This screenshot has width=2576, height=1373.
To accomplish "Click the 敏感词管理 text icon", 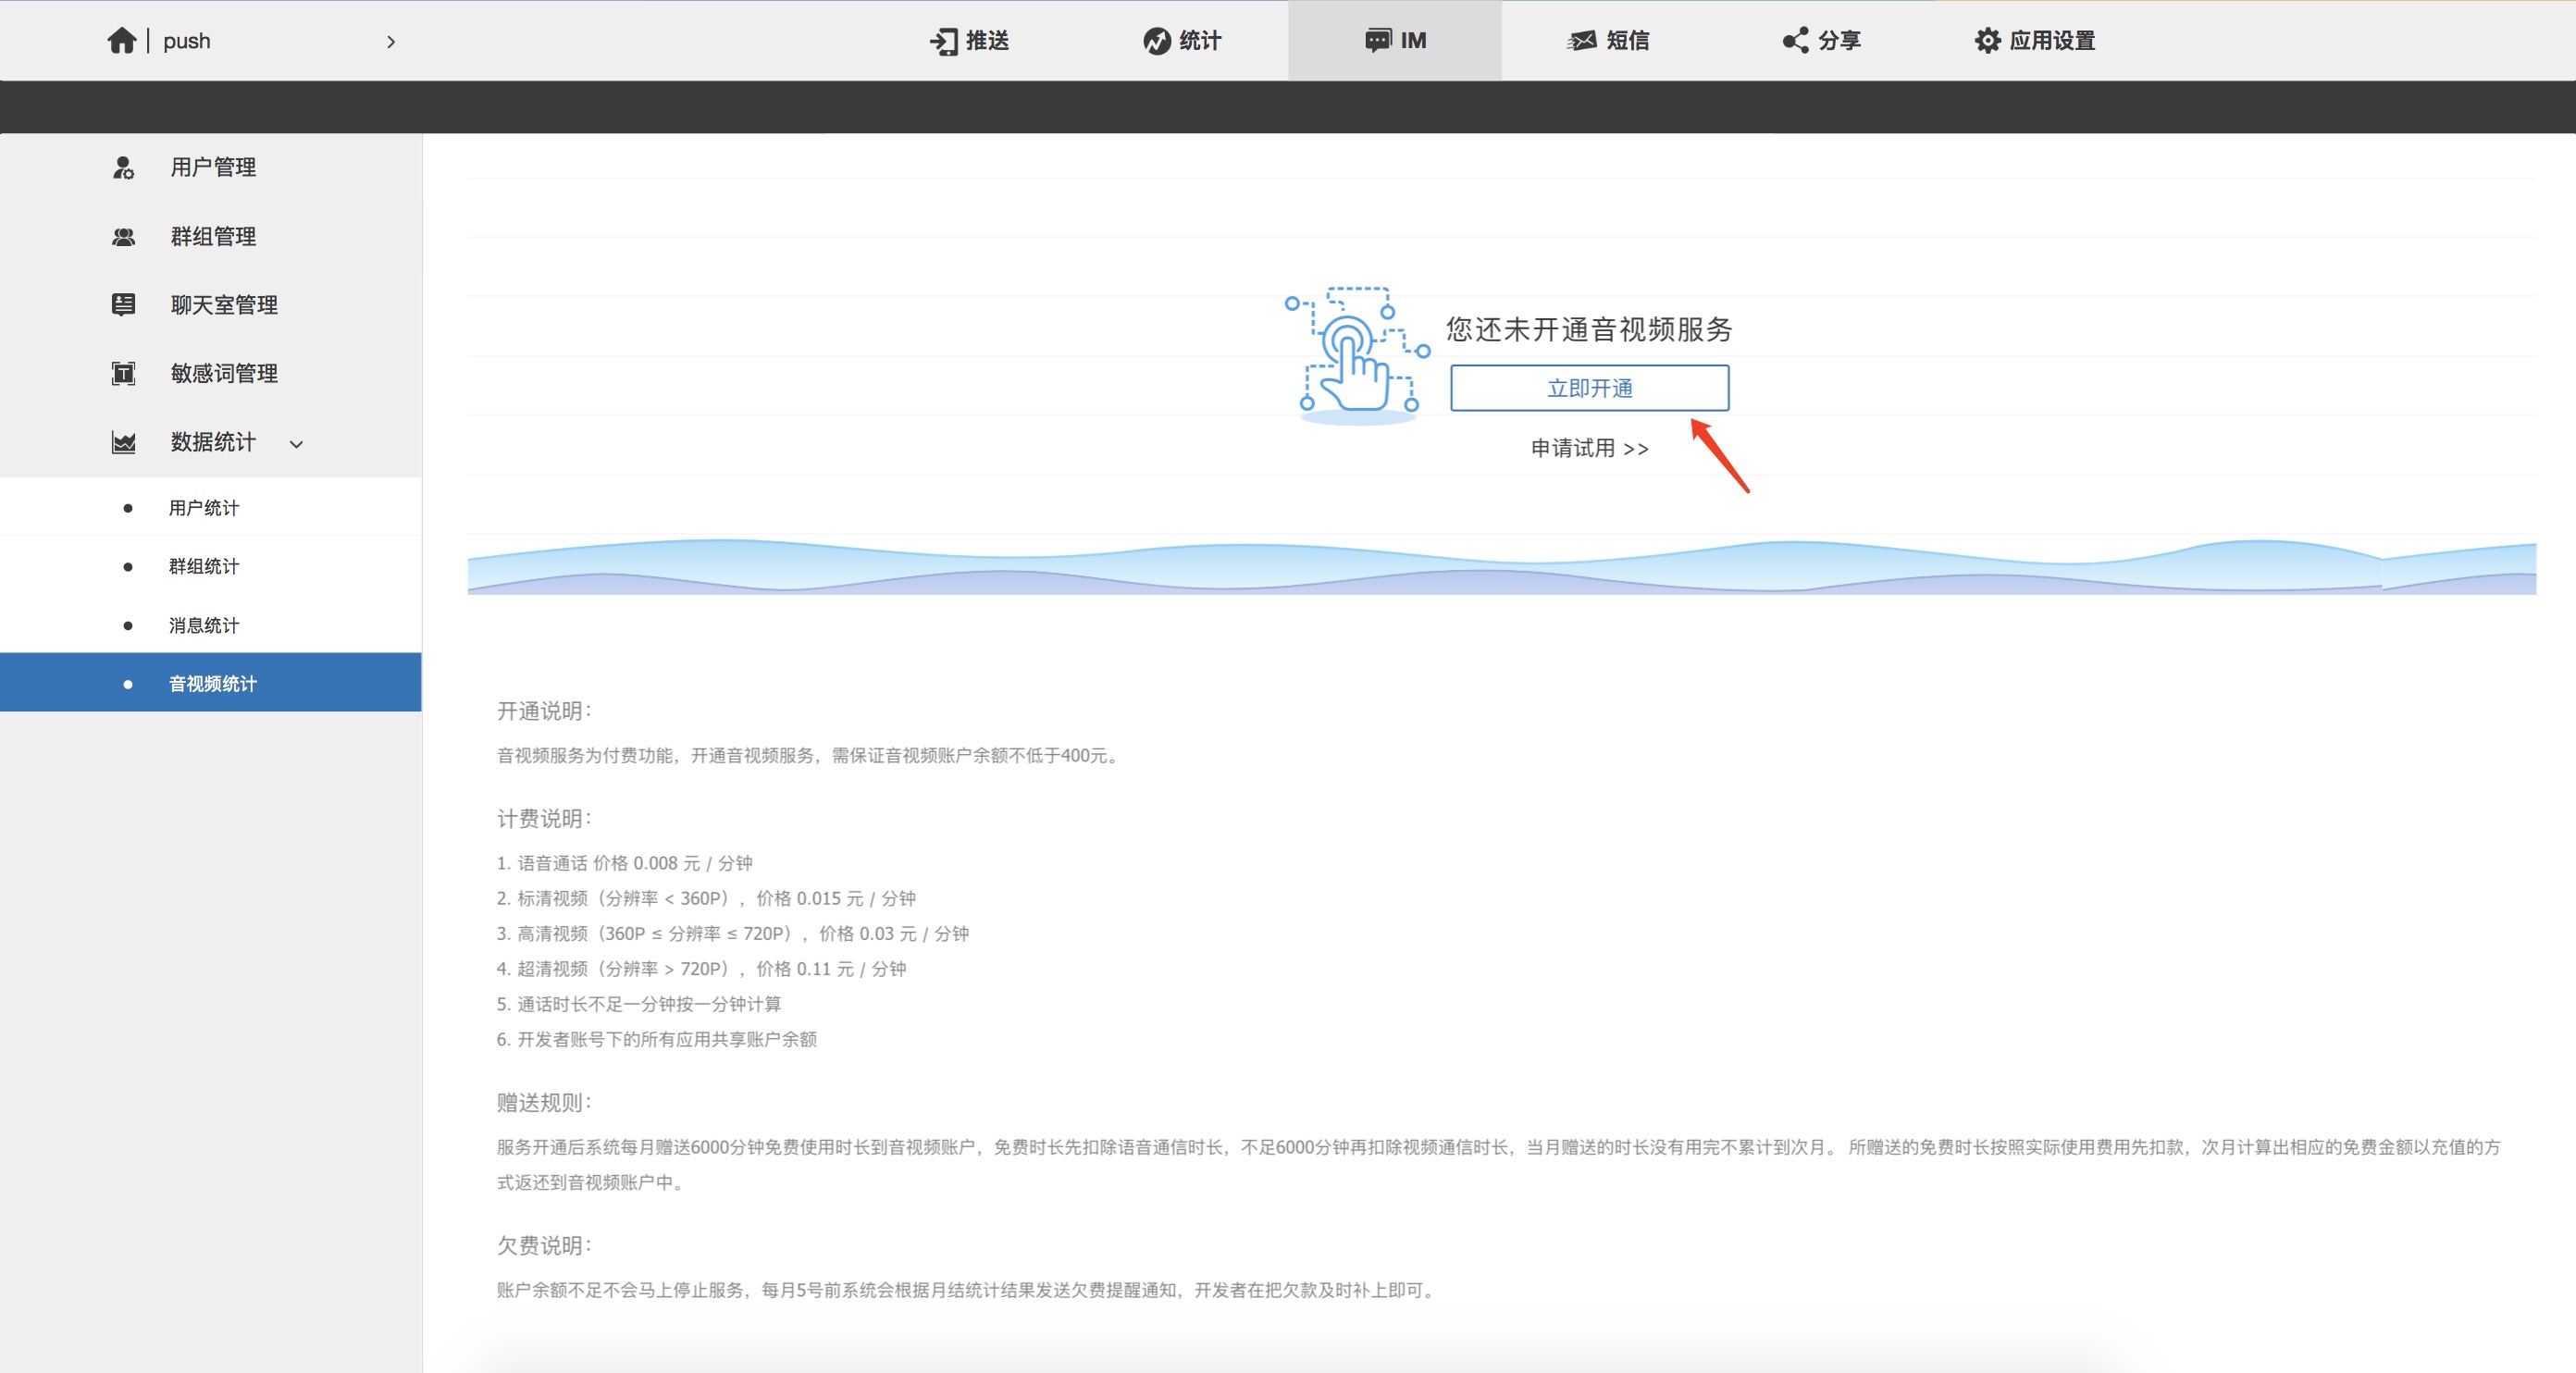I will (123, 374).
